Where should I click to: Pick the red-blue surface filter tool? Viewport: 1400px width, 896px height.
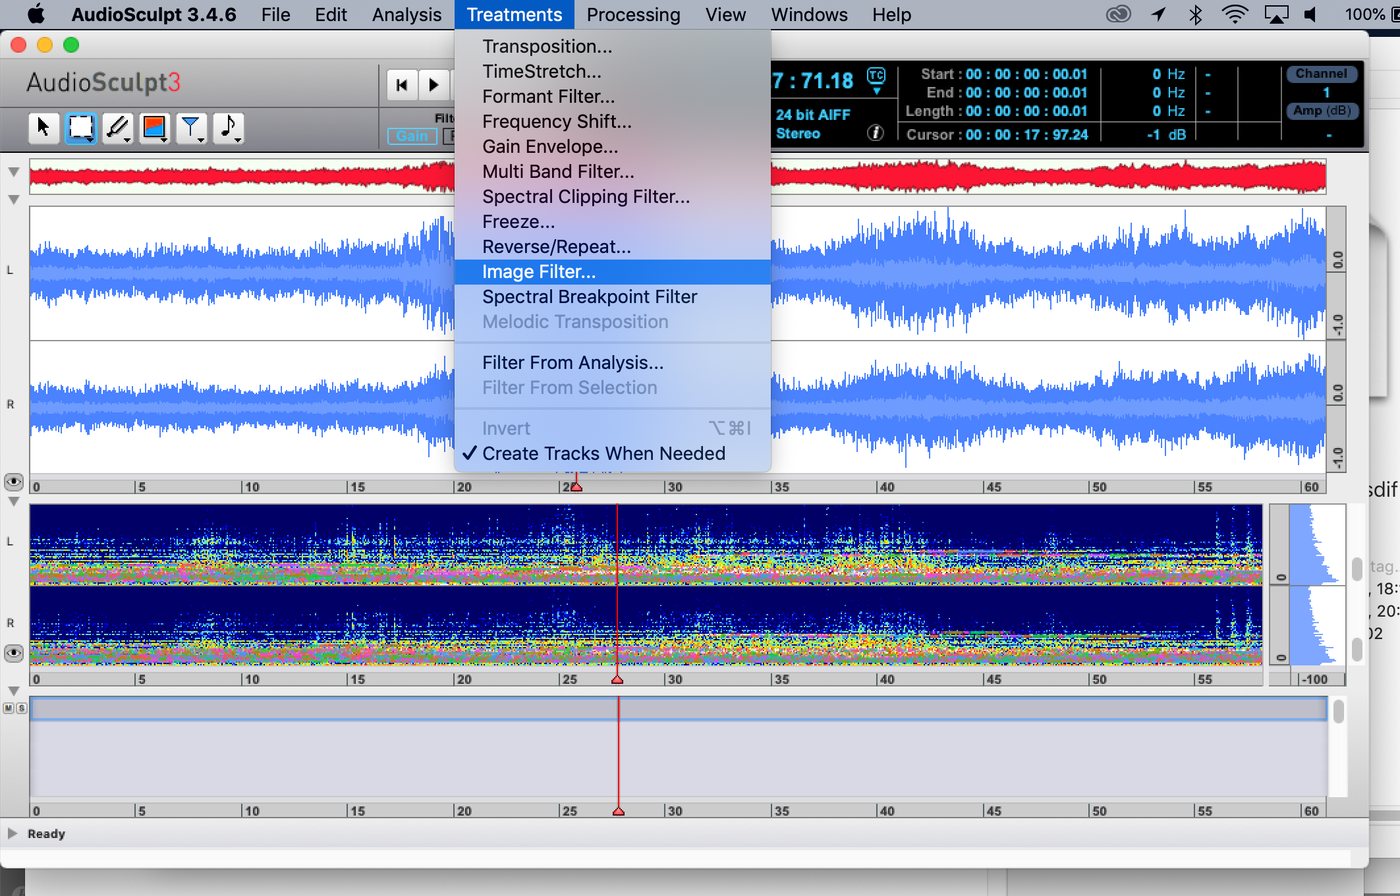[x=155, y=127]
